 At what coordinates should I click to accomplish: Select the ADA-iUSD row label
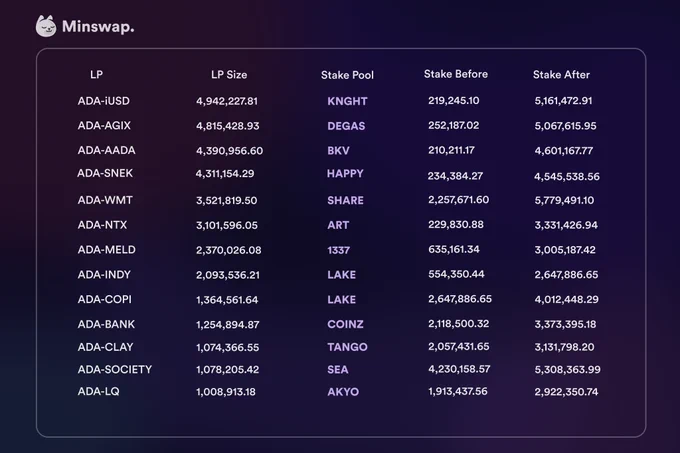(104, 101)
